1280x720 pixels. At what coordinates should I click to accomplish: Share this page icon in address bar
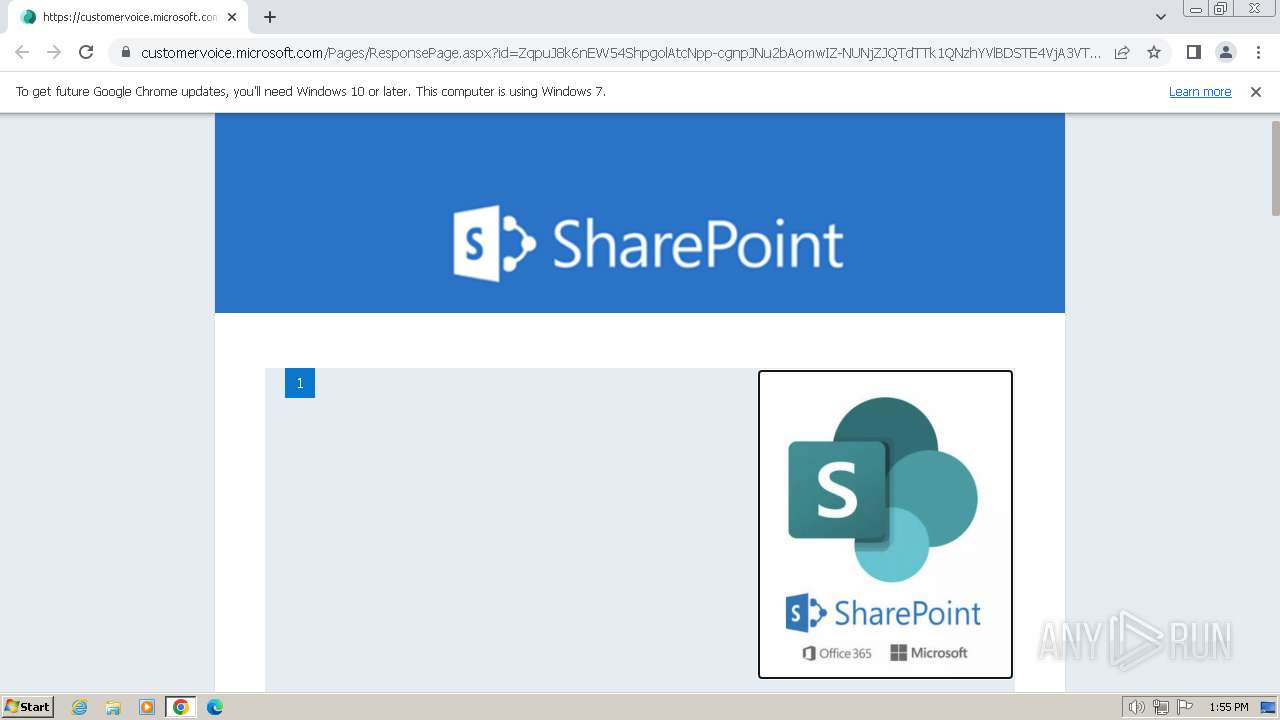(1122, 52)
